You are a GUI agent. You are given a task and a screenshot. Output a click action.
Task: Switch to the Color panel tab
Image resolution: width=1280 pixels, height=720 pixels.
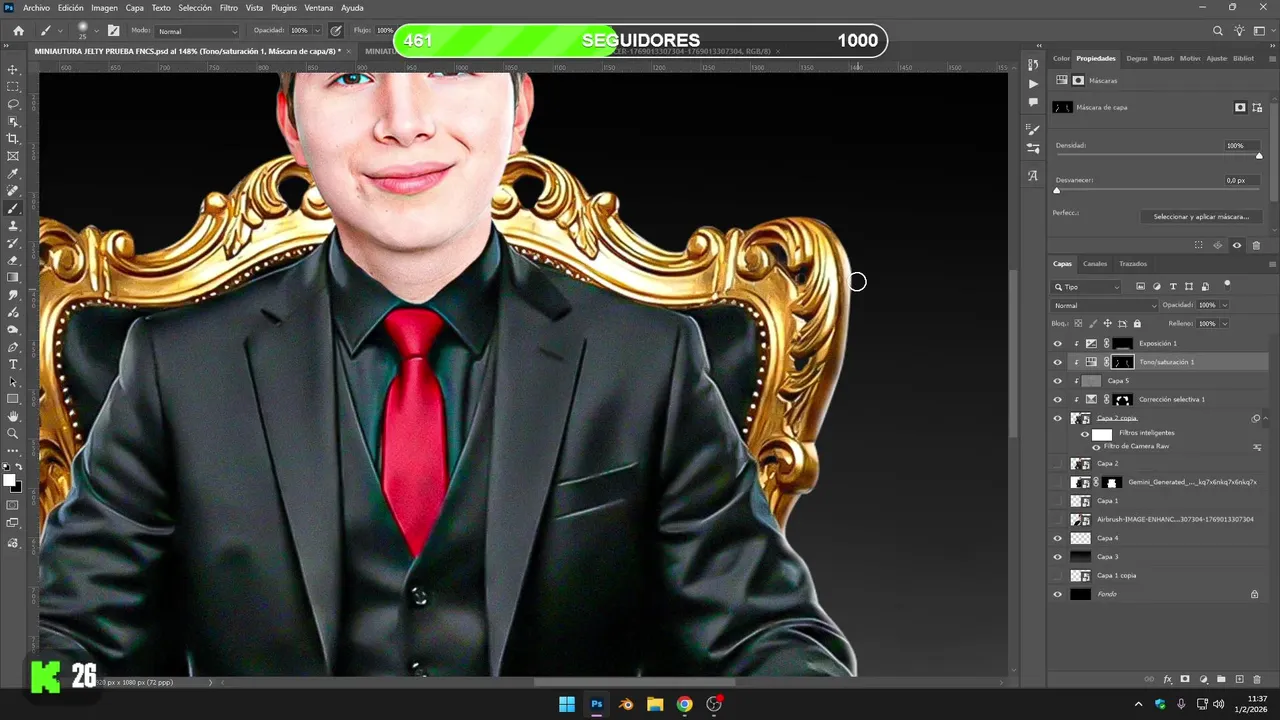point(1061,58)
